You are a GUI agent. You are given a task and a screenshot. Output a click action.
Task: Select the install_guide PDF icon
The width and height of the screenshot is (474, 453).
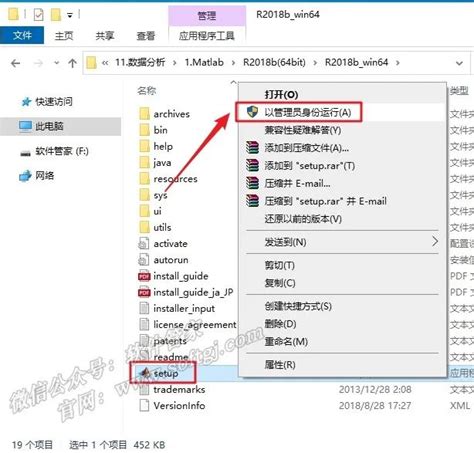pyautogui.click(x=144, y=276)
